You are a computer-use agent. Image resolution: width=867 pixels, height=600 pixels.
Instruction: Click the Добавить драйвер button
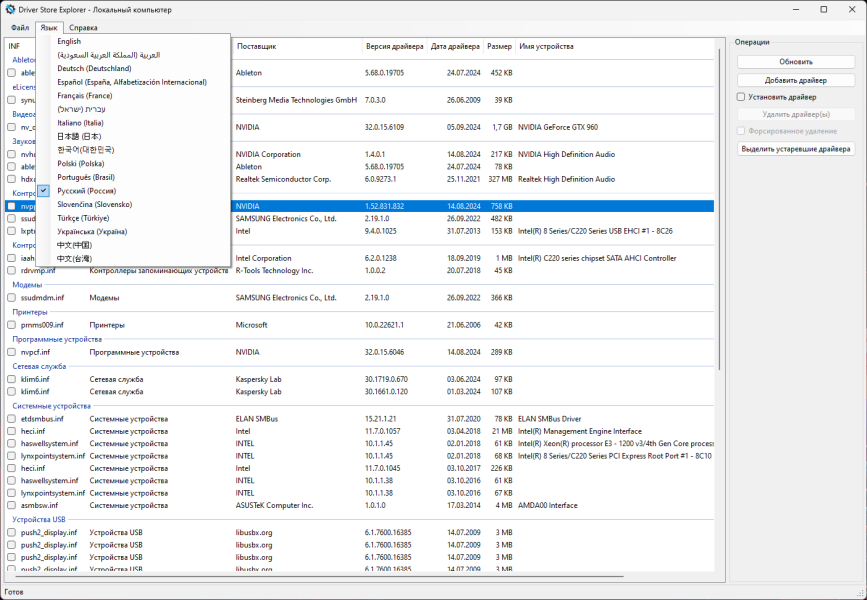coord(796,80)
